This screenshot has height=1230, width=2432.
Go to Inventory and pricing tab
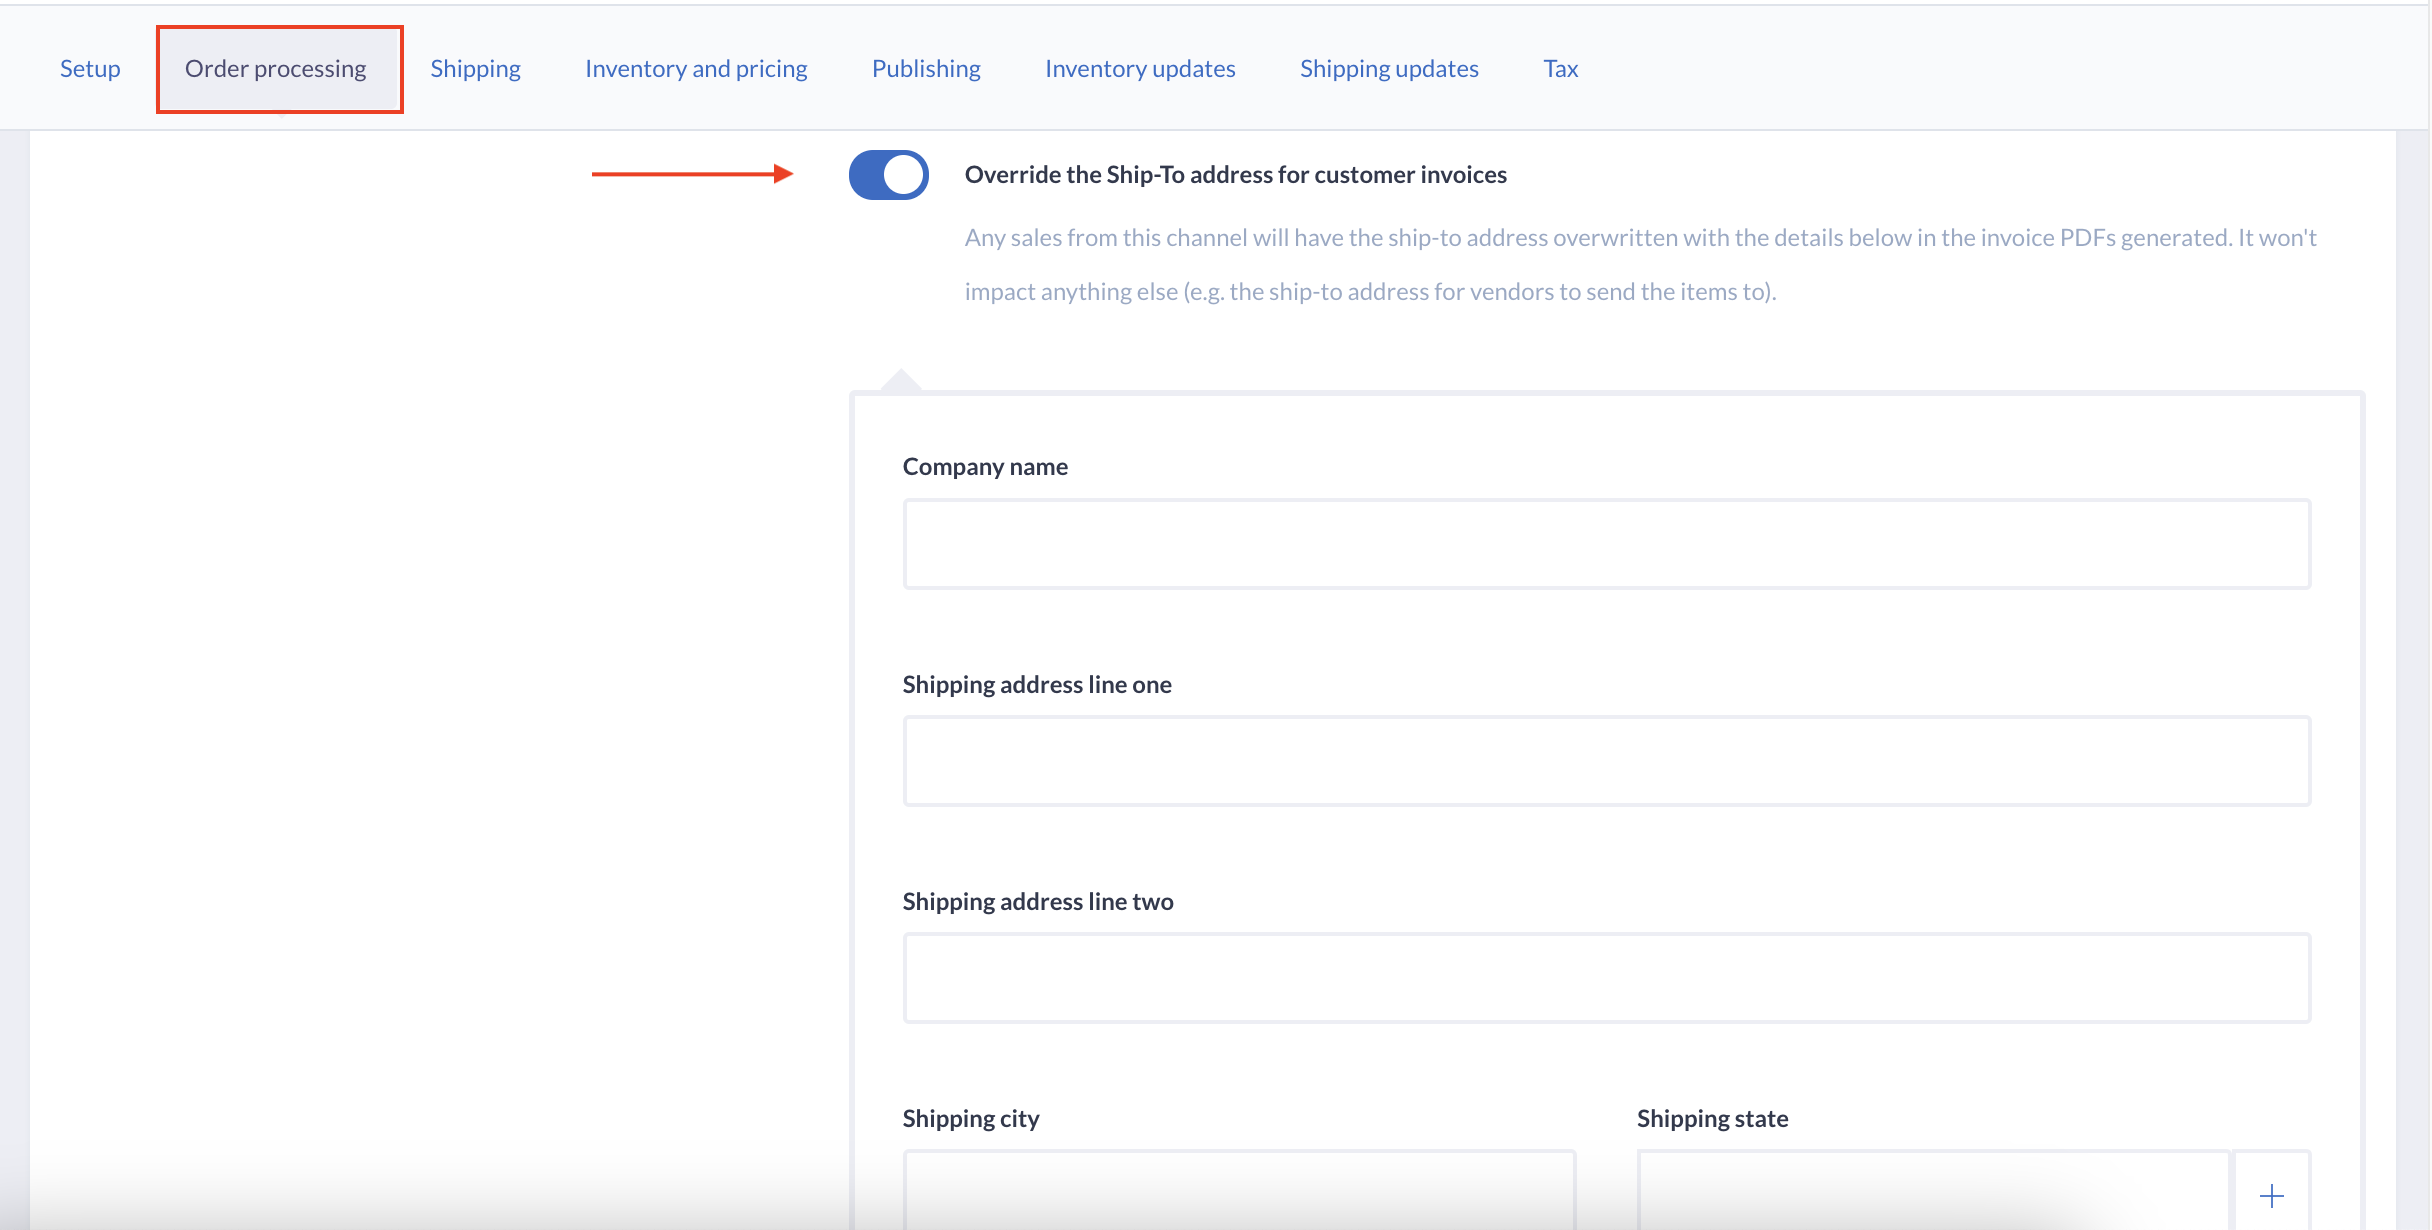click(x=696, y=68)
